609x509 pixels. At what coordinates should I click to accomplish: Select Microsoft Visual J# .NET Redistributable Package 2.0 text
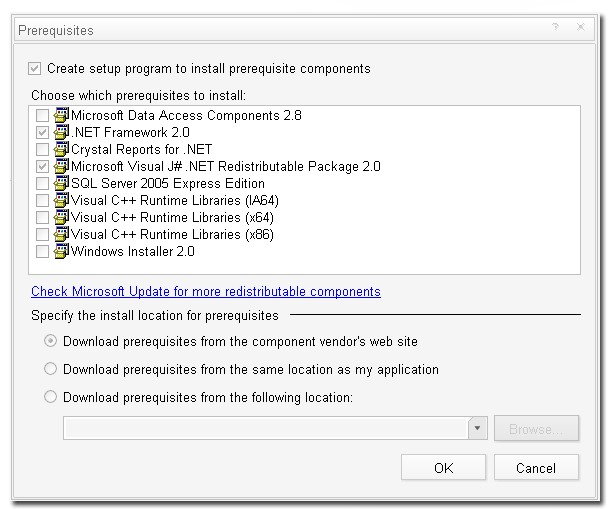[x=226, y=167]
